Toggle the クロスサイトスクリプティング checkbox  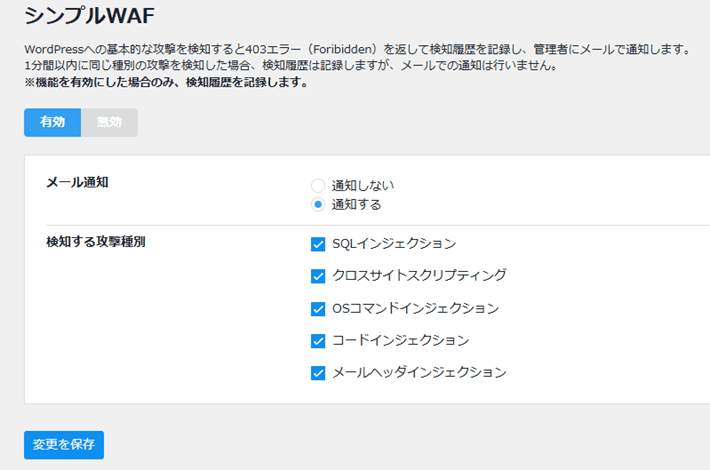tap(318, 276)
